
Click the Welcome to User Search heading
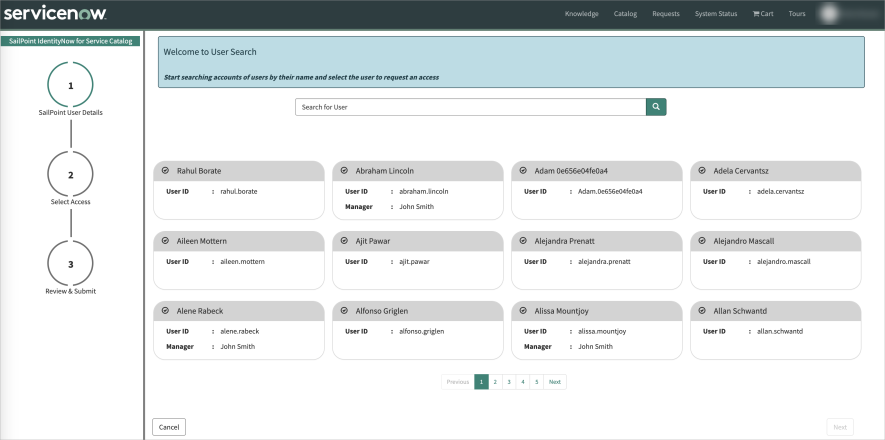tap(210, 52)
